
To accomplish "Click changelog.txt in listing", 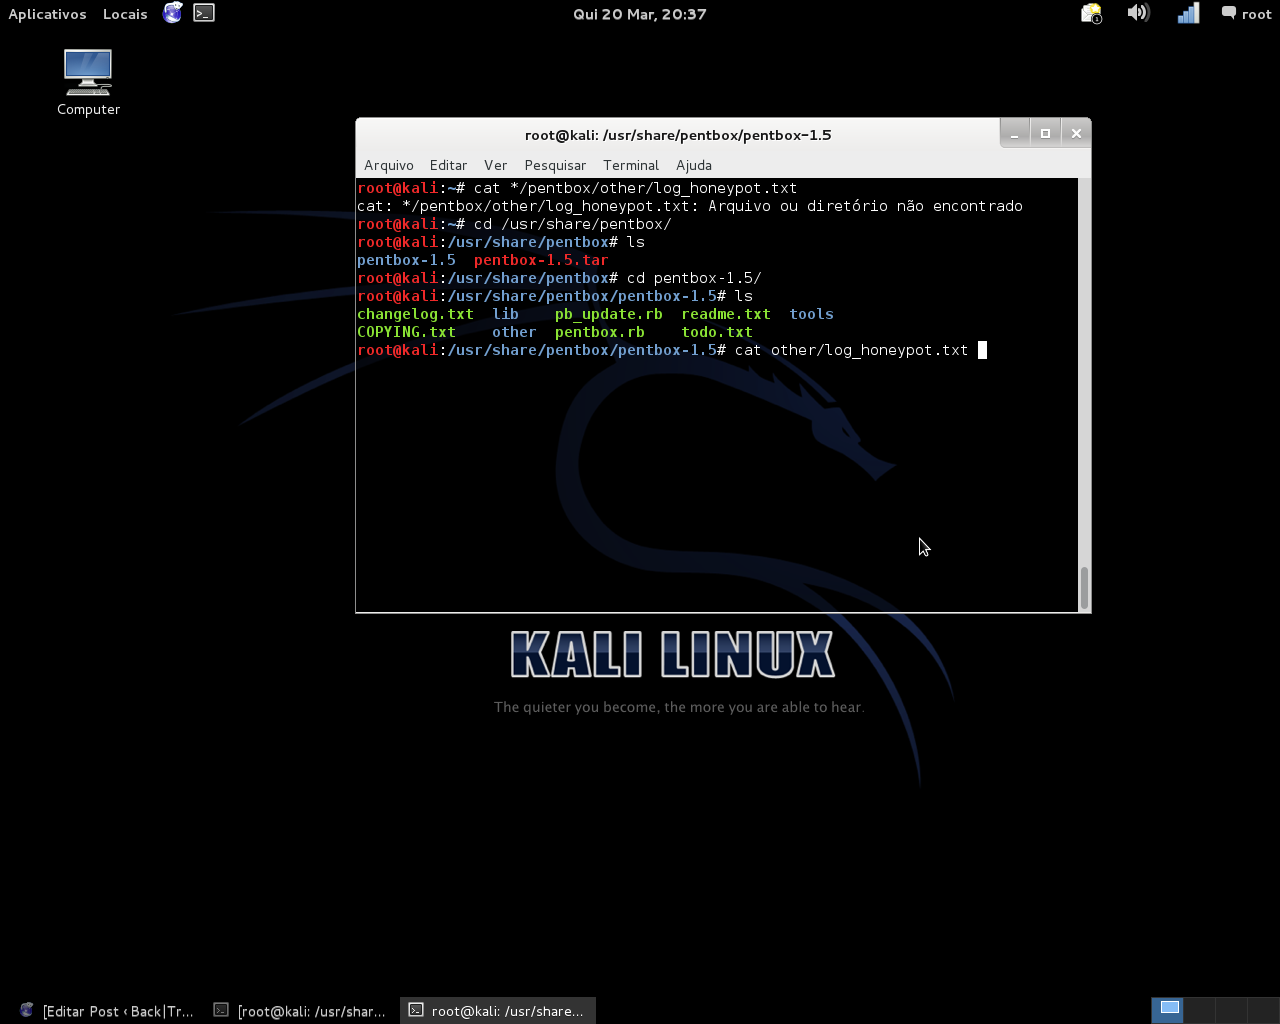I will pos(415,314).
